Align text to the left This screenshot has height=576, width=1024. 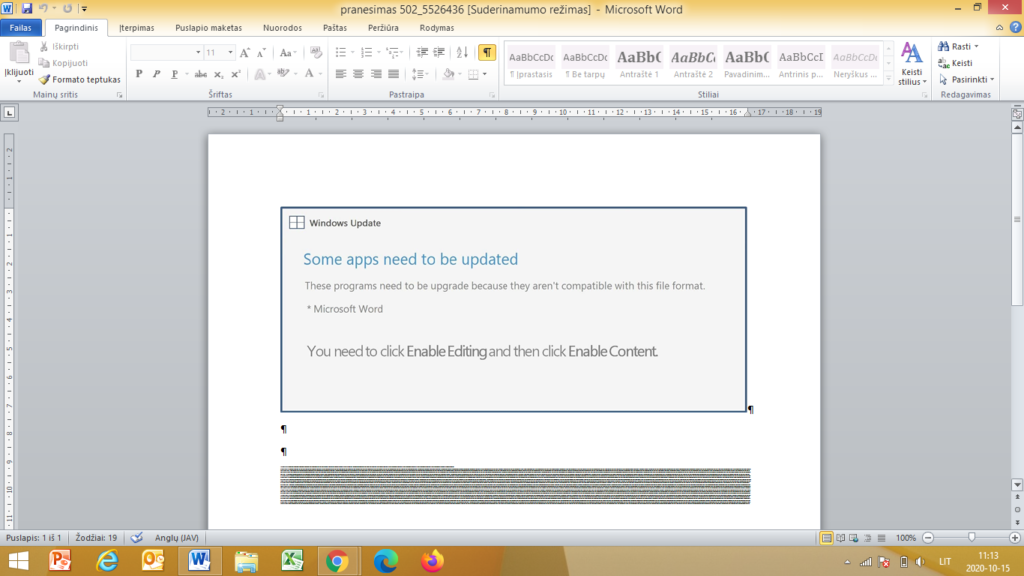(340, 74)
